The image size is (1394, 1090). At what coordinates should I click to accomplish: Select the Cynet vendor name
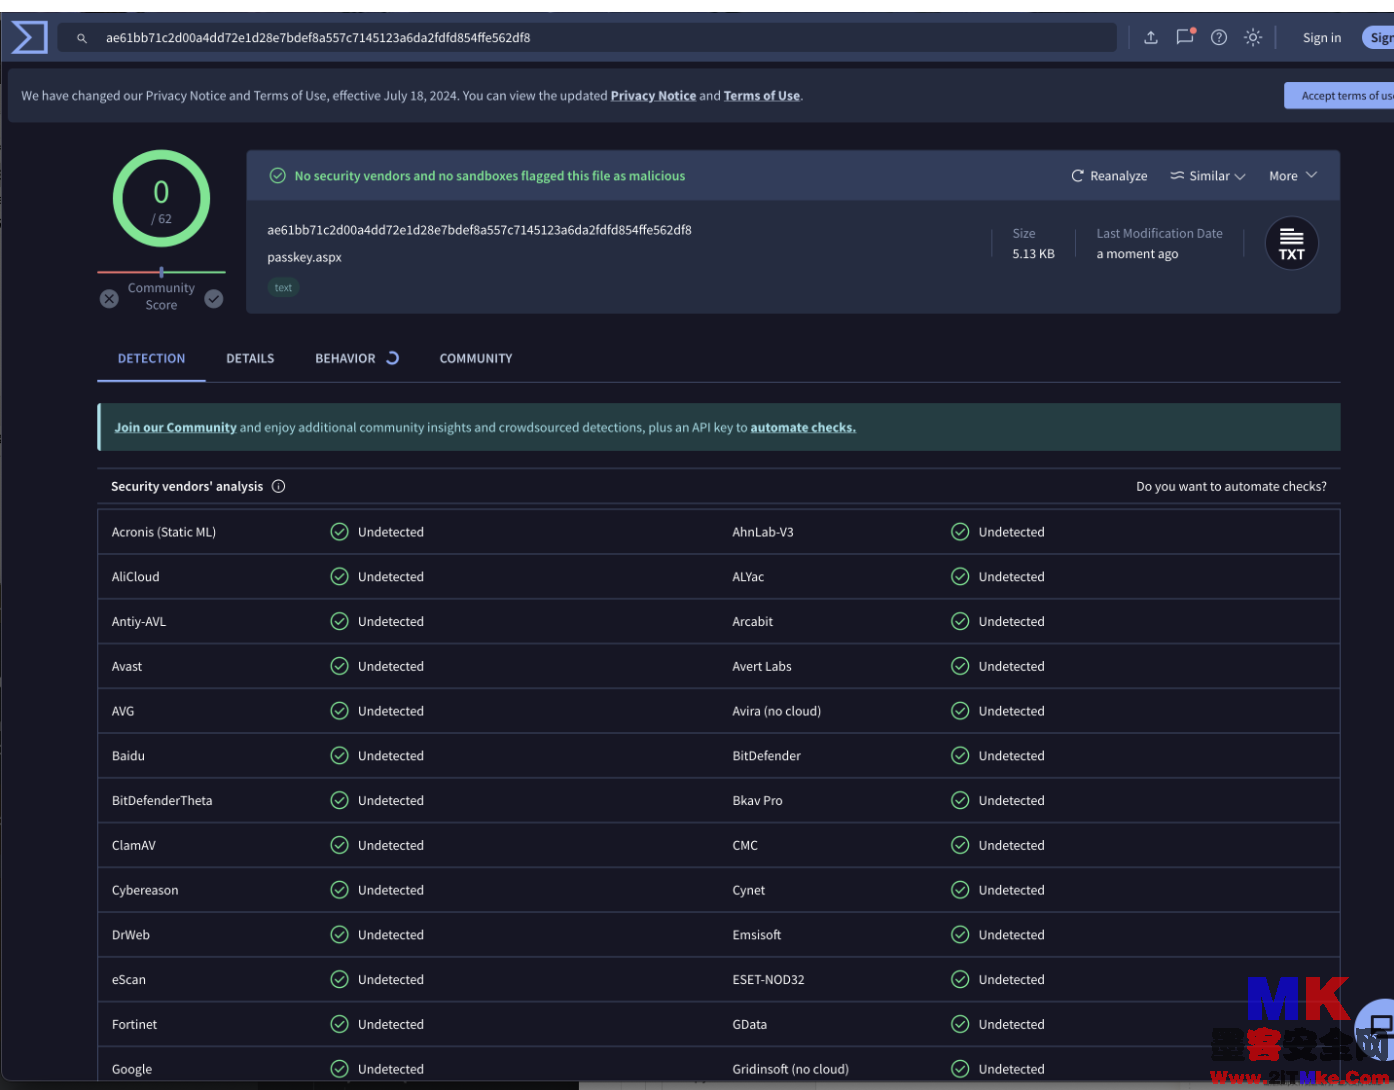(x=749, y=890)
